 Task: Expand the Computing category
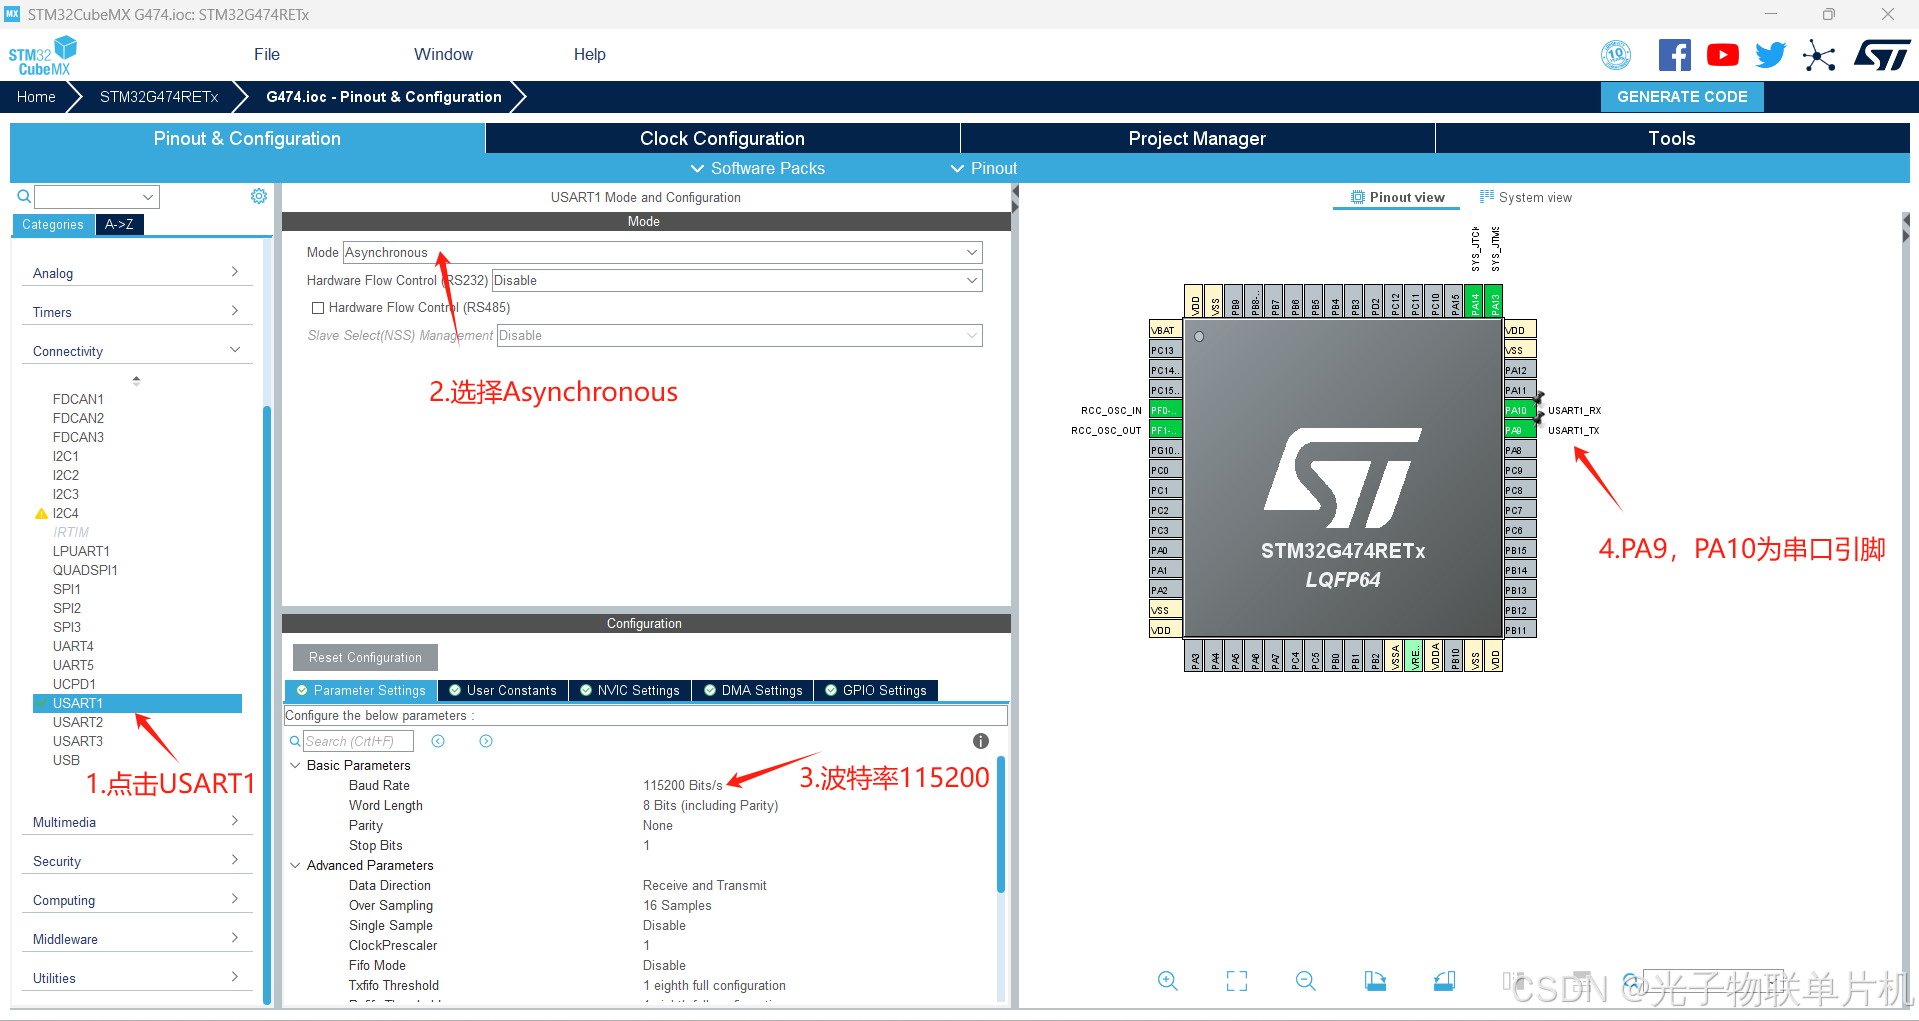tap(137, 900)
